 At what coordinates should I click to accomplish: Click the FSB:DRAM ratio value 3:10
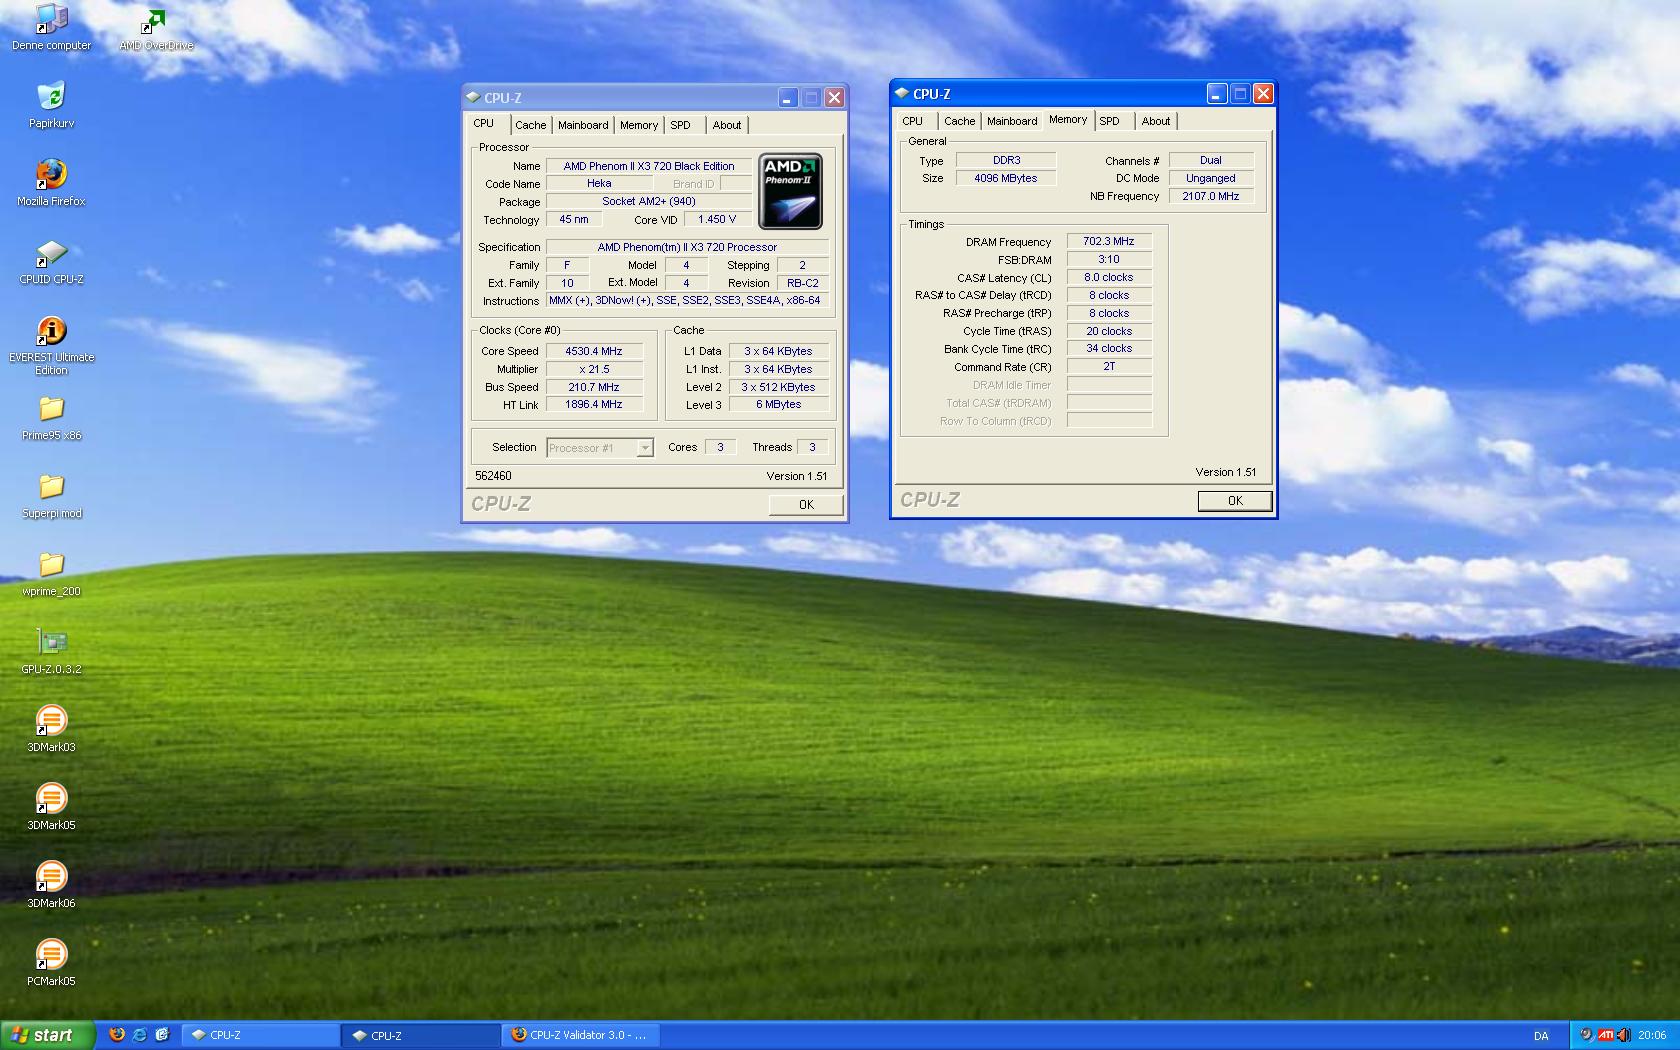coord(1109,259)
